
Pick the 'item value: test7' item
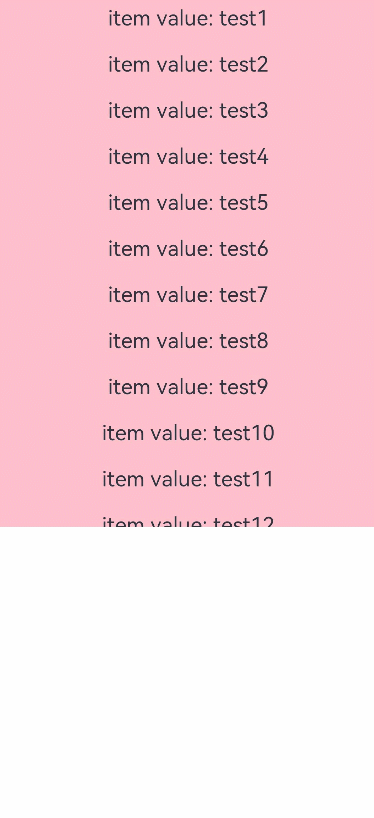[x=187, y=295]
